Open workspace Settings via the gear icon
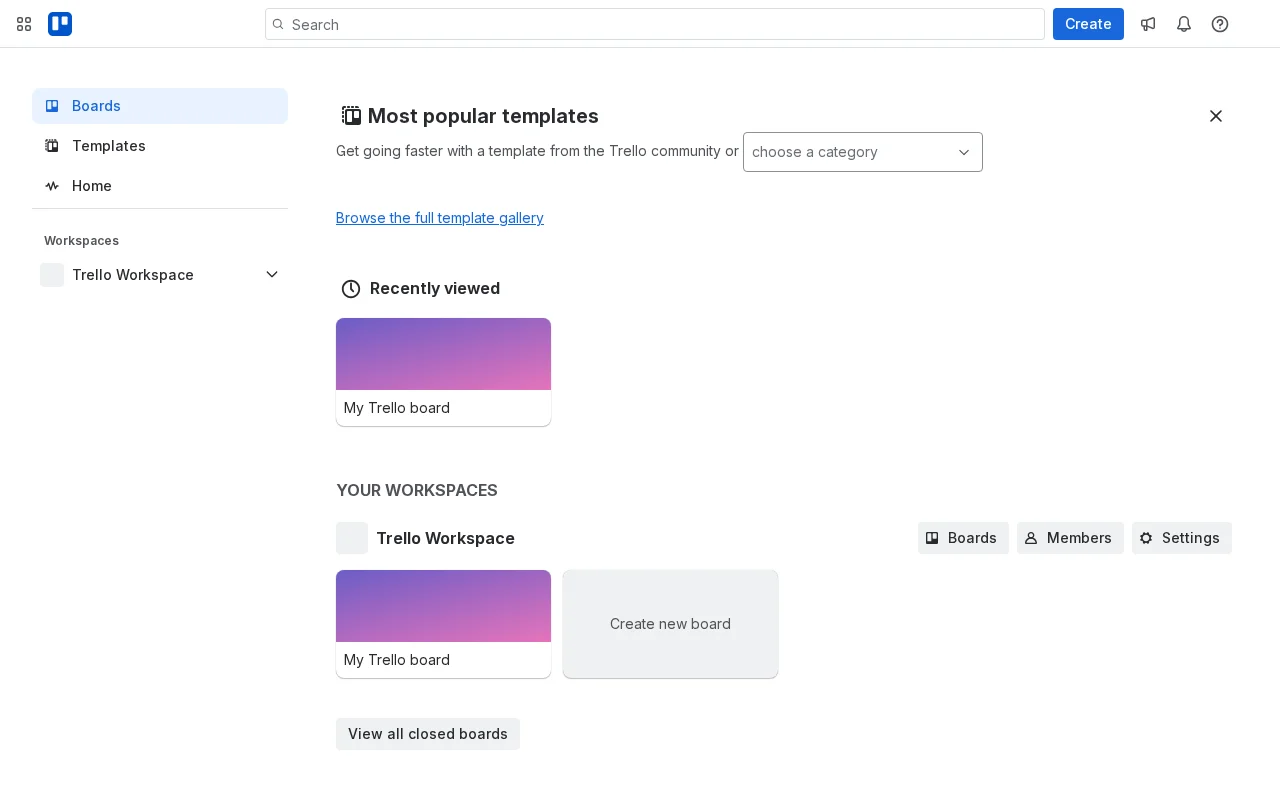 [1146, 538]
